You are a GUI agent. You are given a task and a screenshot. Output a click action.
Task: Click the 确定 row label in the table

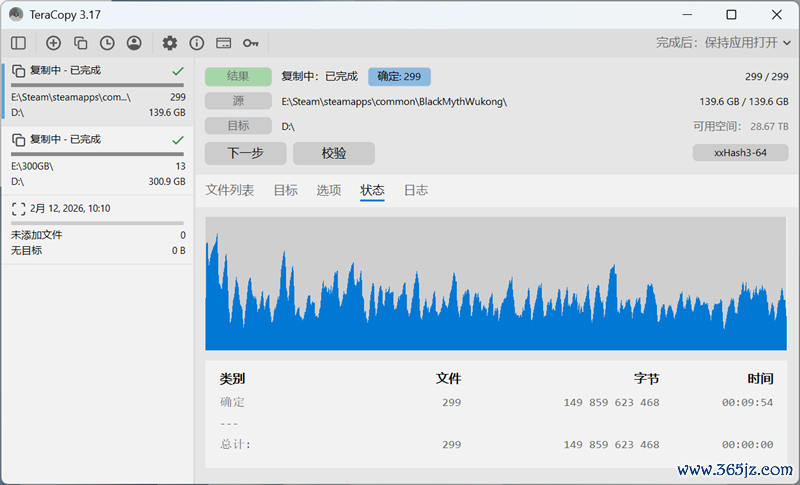point(232,402)
